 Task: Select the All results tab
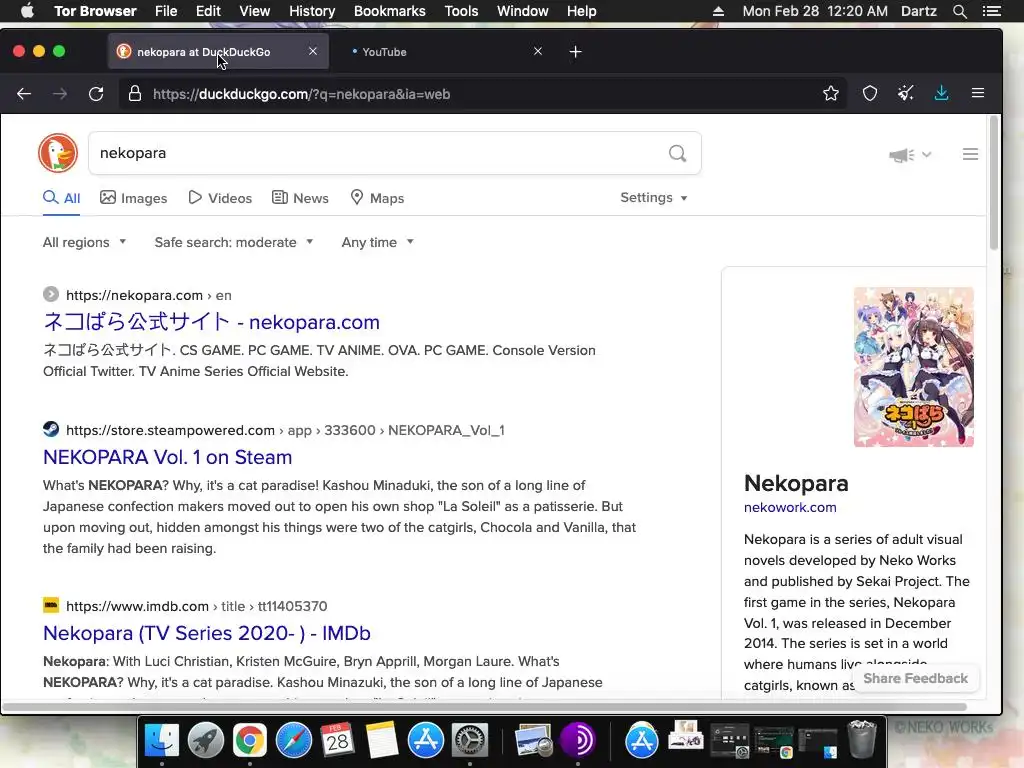pyautogui.click(x=61, y=198)
